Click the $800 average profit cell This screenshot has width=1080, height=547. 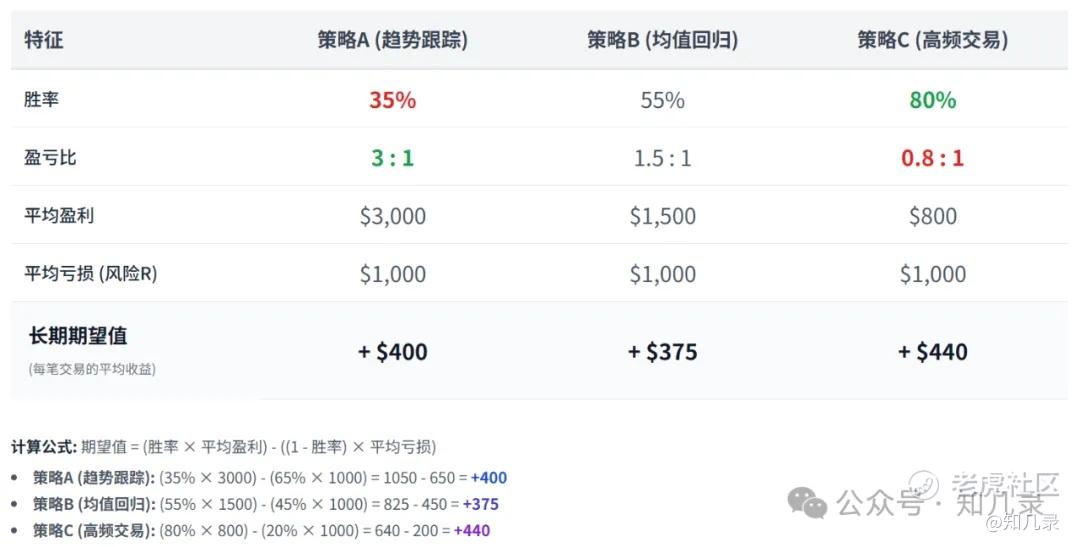click(933, 216)
